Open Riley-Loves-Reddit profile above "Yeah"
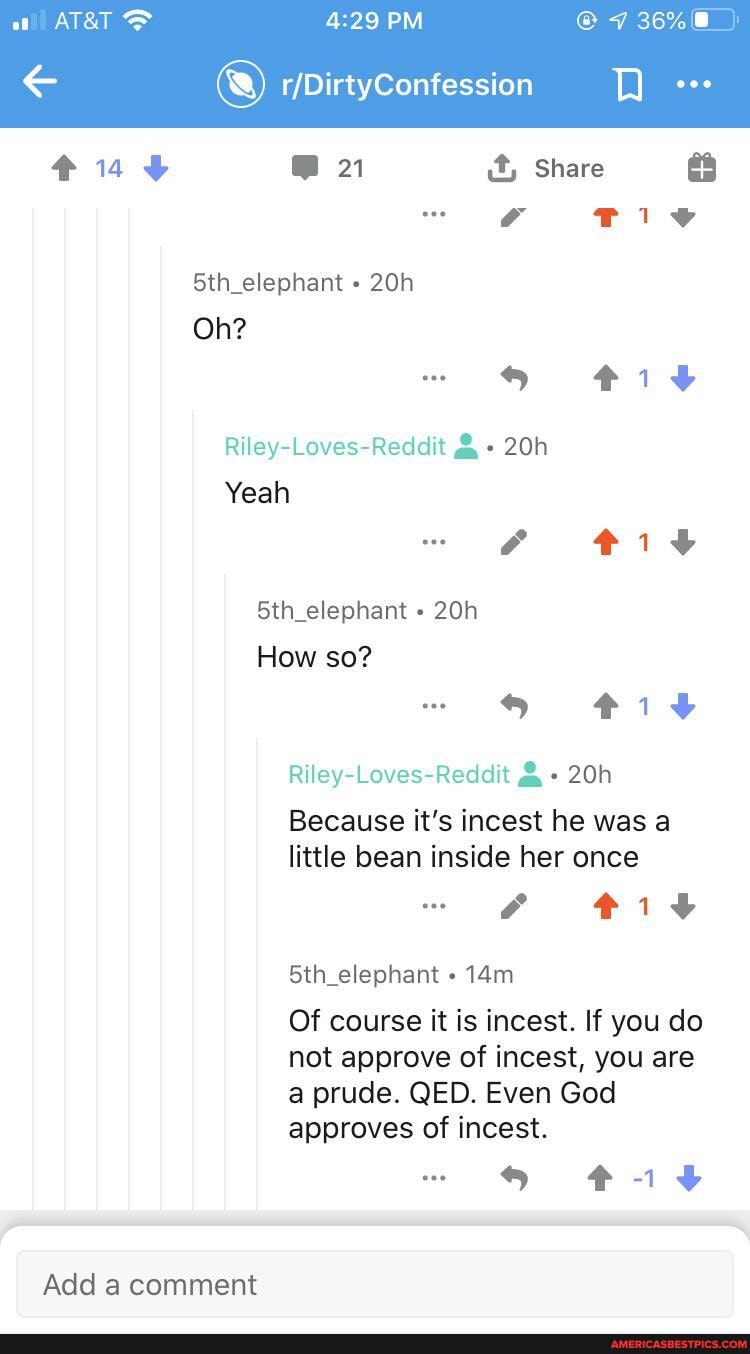Screen dimensions: 750x1354 tap(335, 446)
